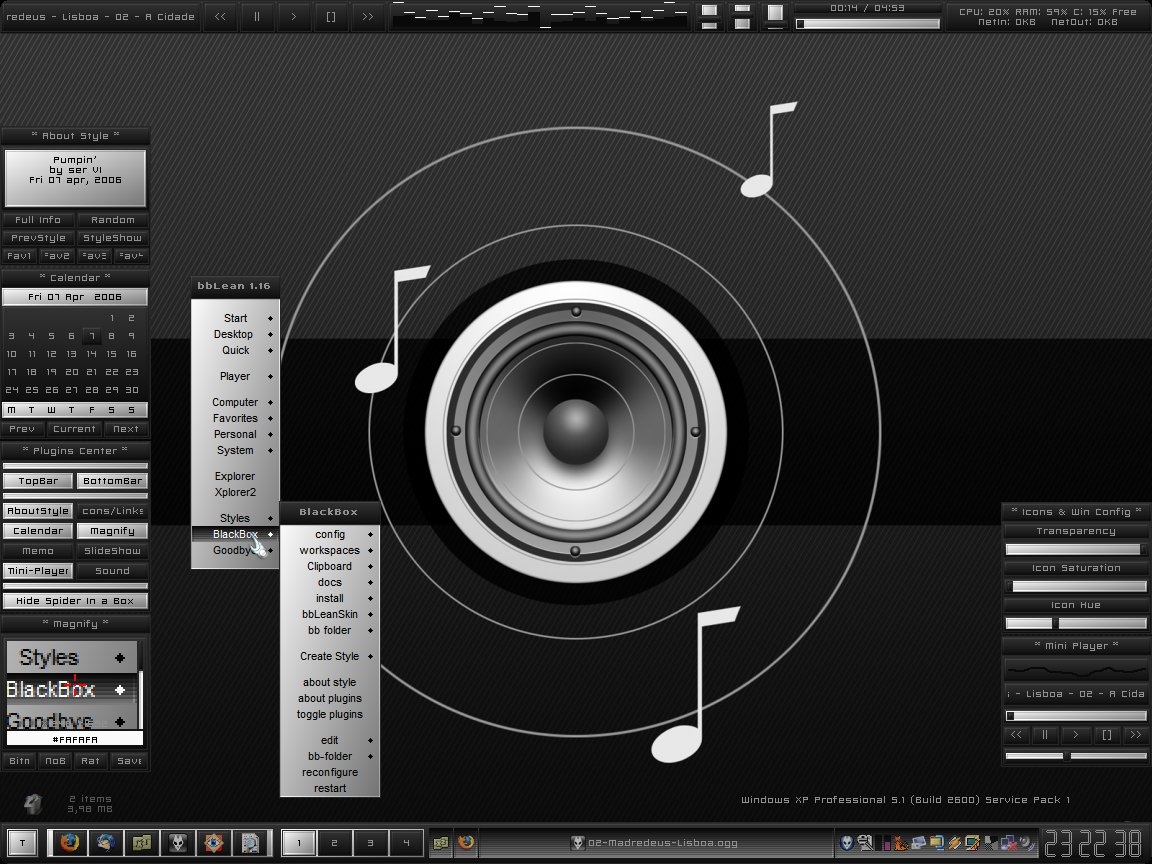Switch to workspace 3 in the taskbar
This screenshot has height=864, width=1152.
370,842
